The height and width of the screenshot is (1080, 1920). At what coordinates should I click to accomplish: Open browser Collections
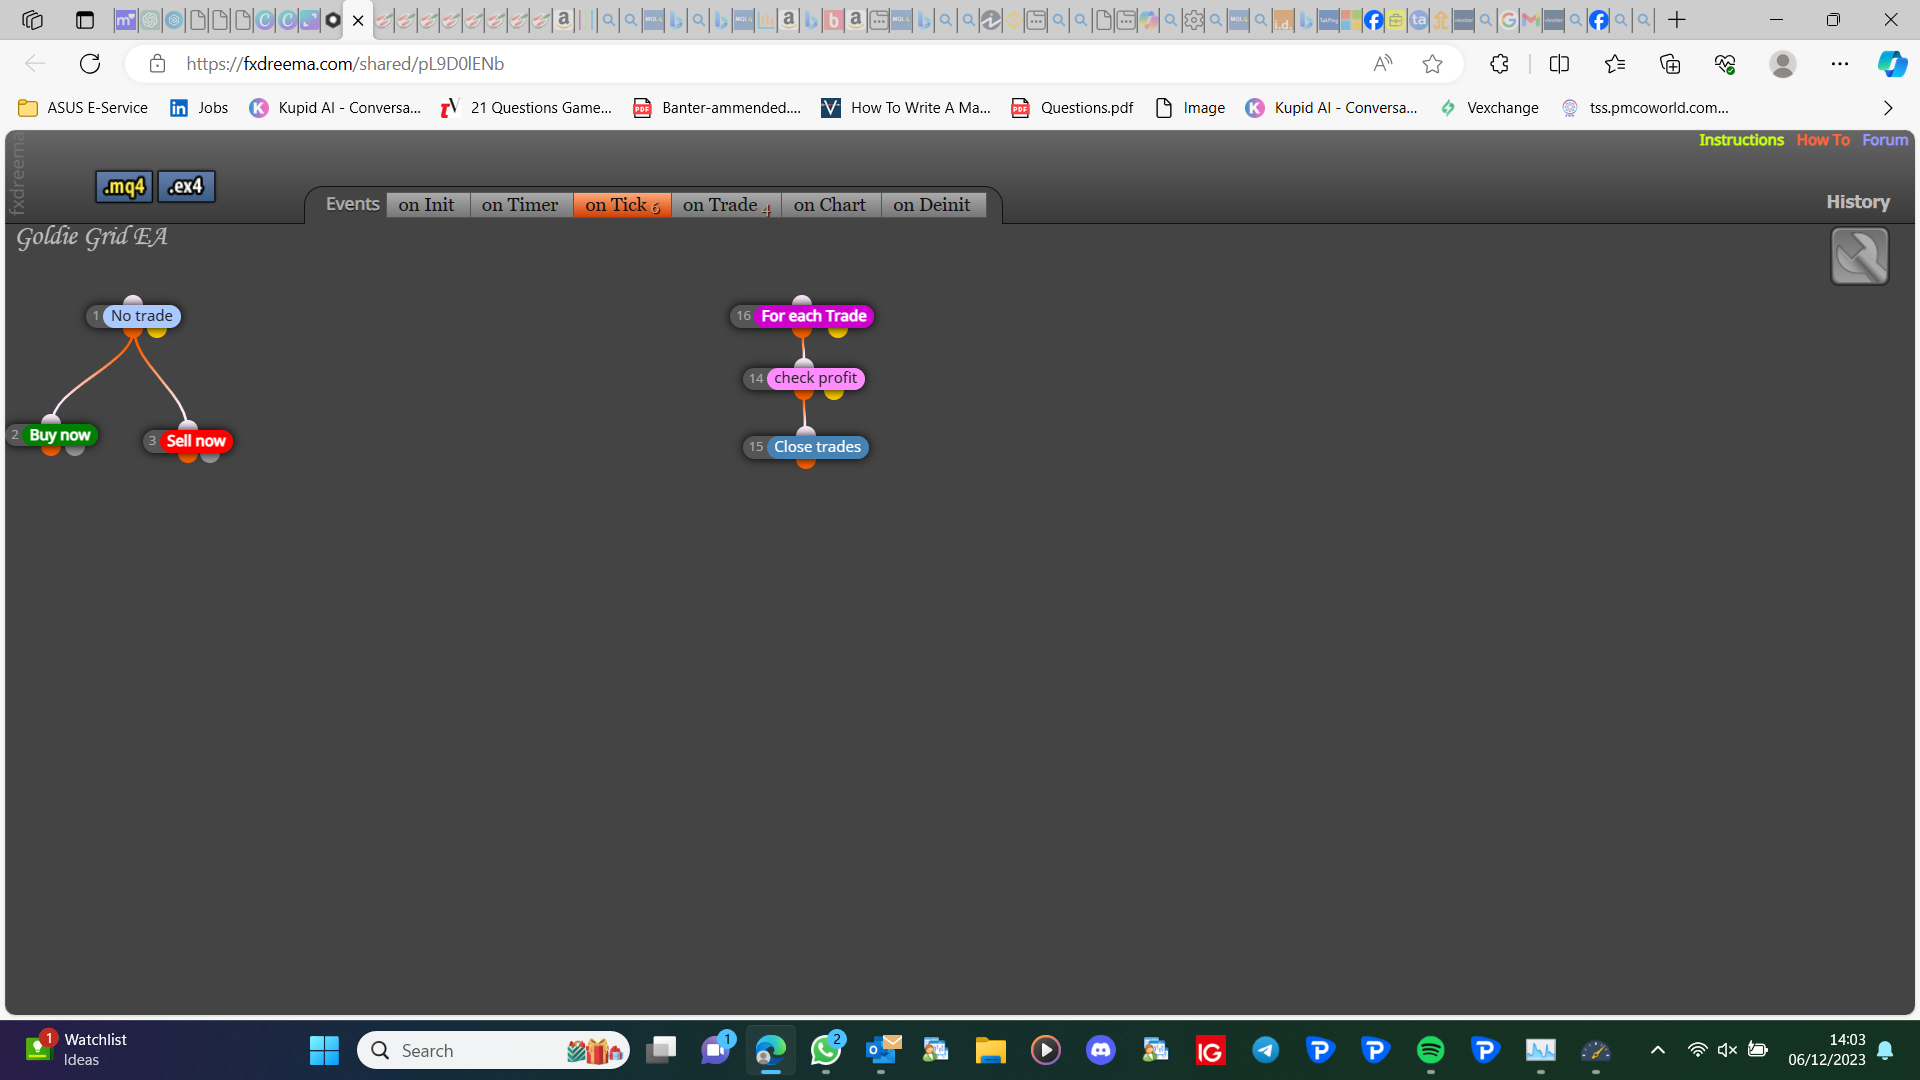point(1670,64)
